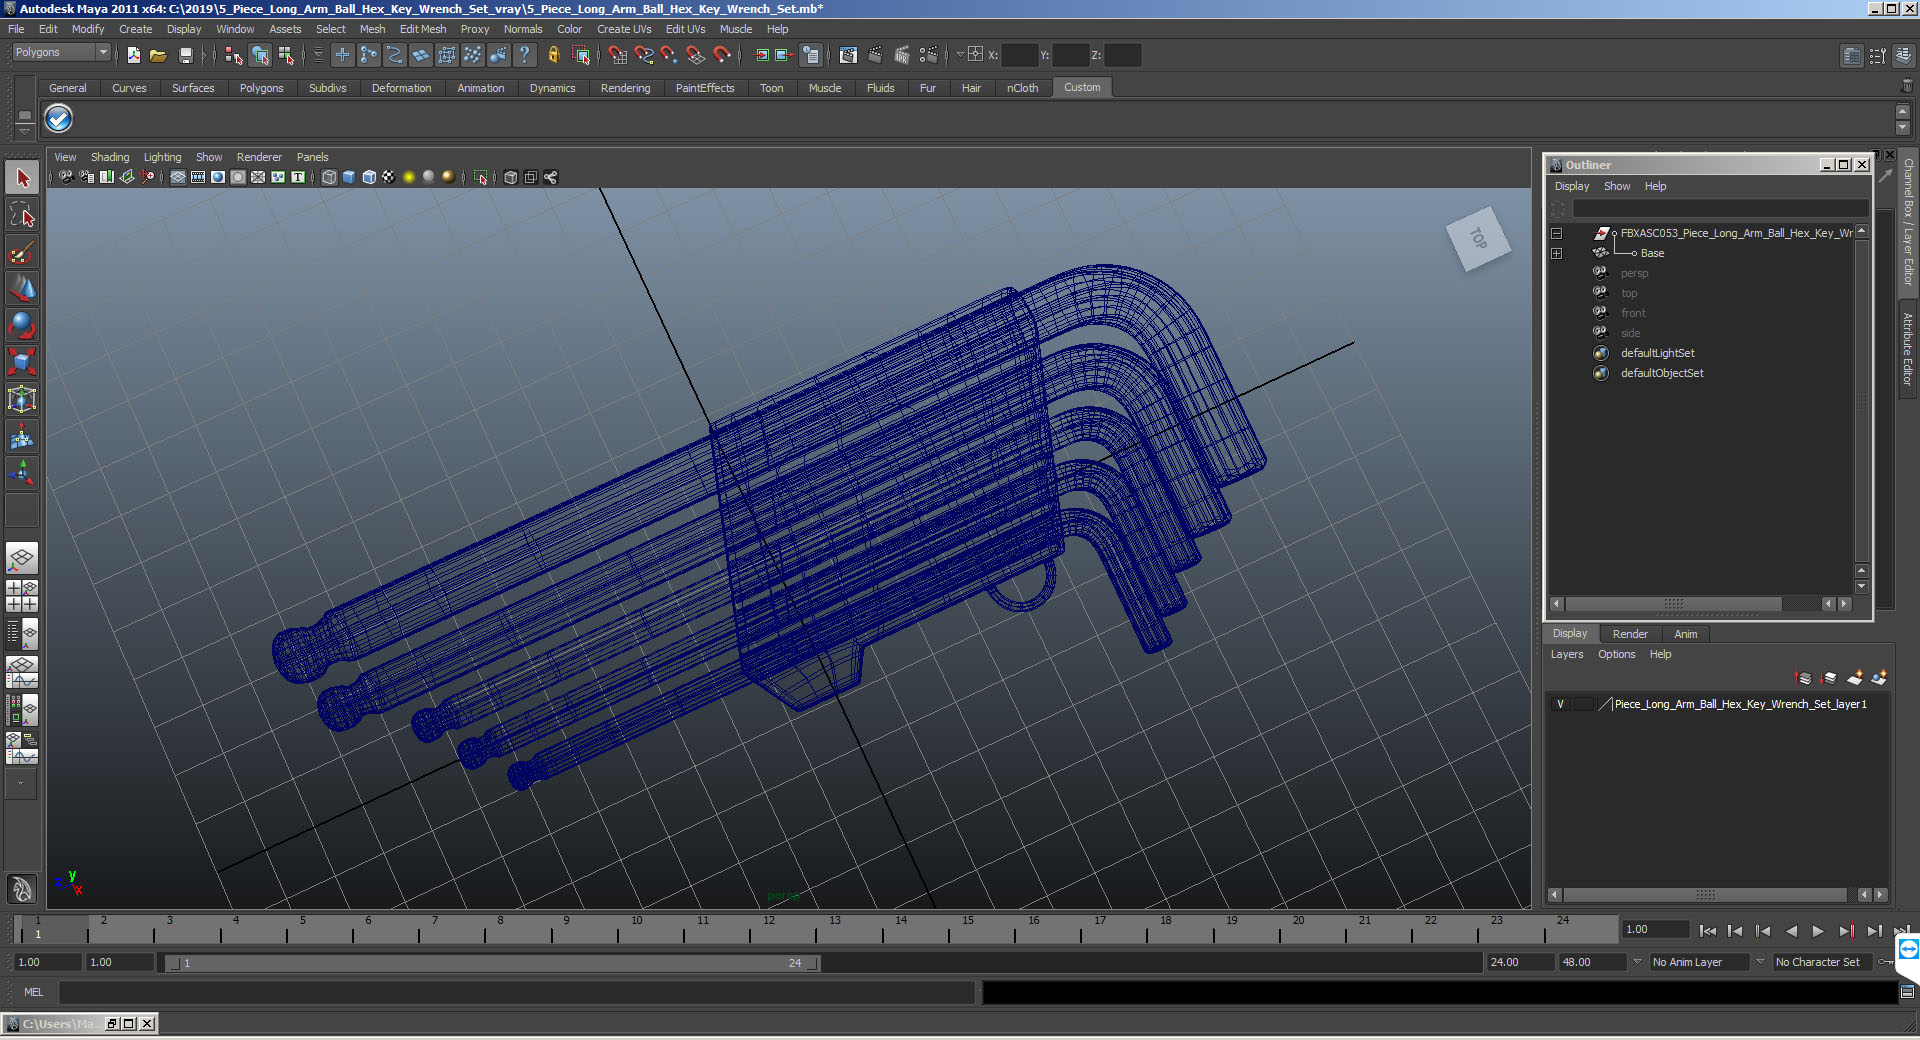Open viewport Shading menu

pos(110,157)
